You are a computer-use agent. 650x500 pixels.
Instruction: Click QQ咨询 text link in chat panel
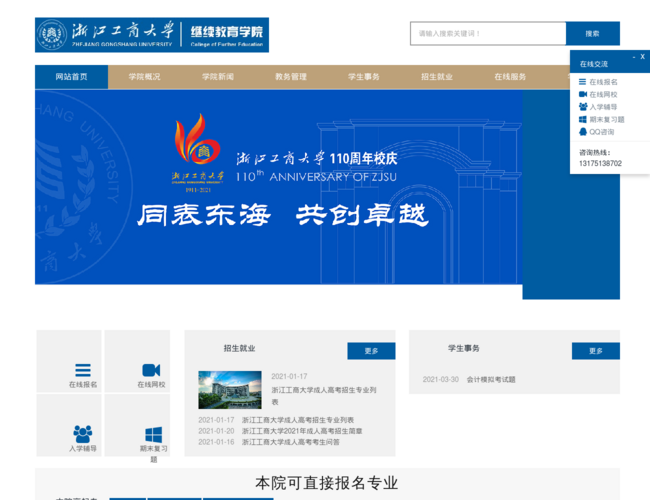602,132
